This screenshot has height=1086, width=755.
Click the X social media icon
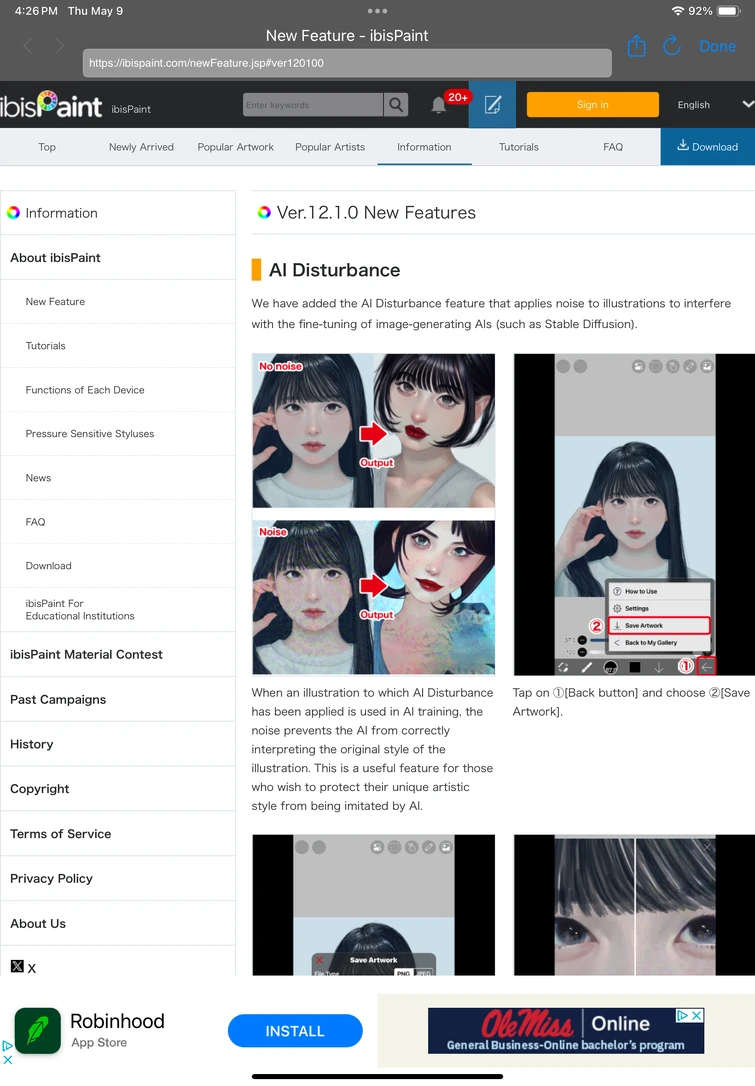(18, 966)
